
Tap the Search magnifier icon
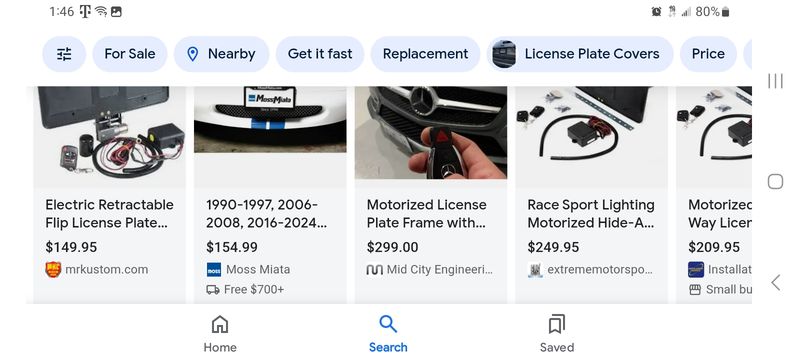388,324
